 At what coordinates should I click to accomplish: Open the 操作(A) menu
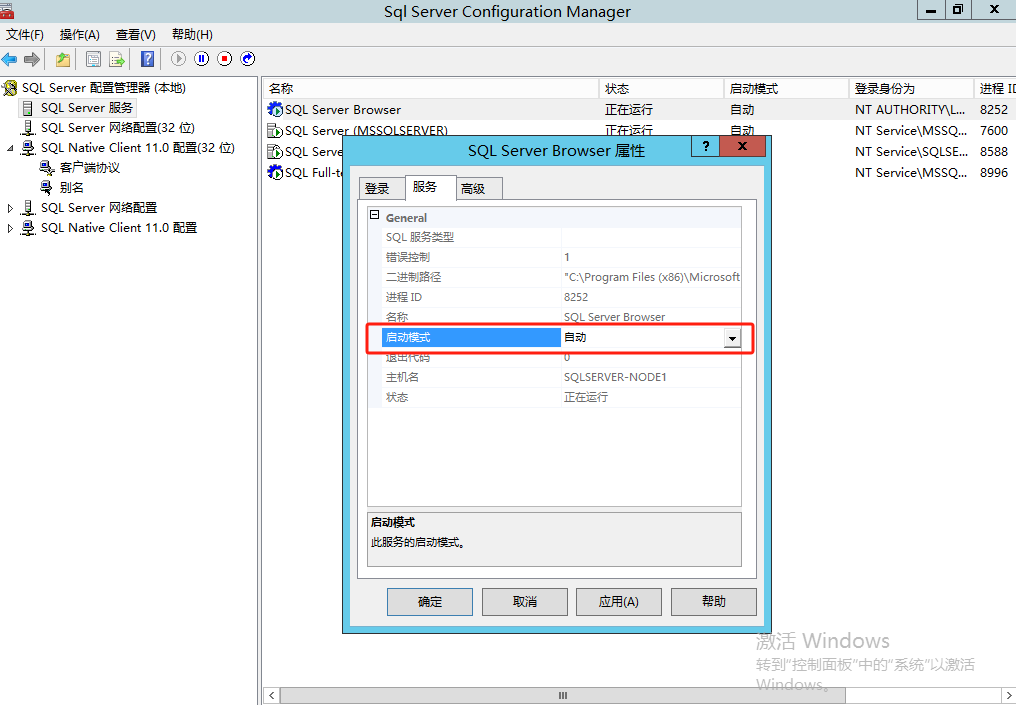80,35
